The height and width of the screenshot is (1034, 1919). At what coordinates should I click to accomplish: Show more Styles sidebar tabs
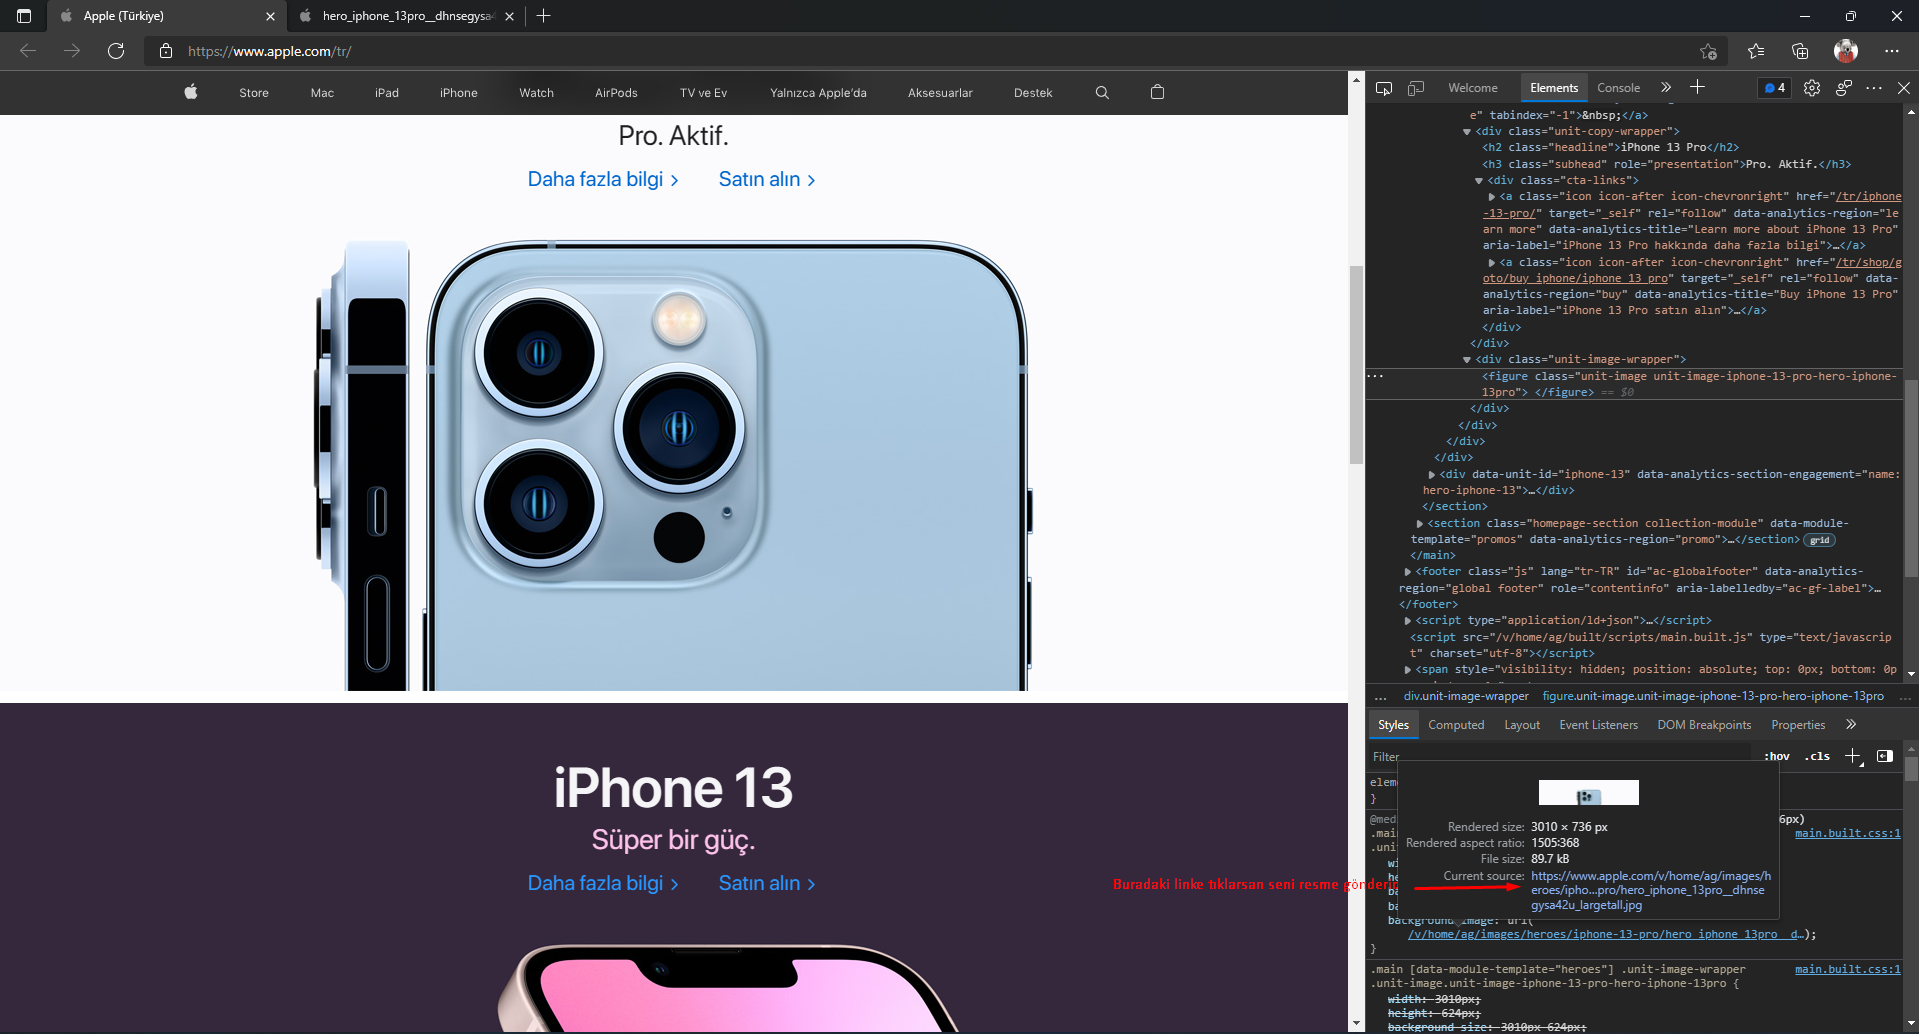pyautogui.click(x=1851, y=725)
